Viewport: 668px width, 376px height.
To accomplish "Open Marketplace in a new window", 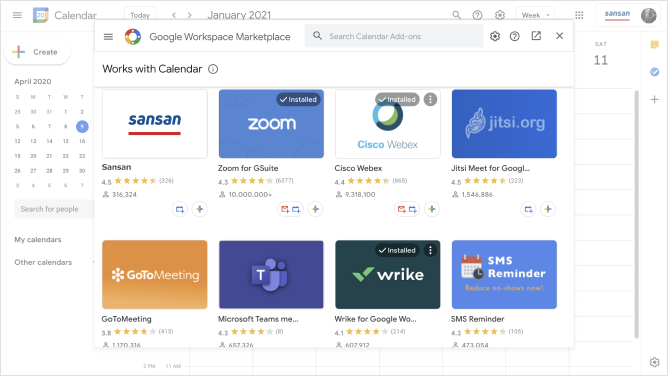I will (x=536, y=36).
